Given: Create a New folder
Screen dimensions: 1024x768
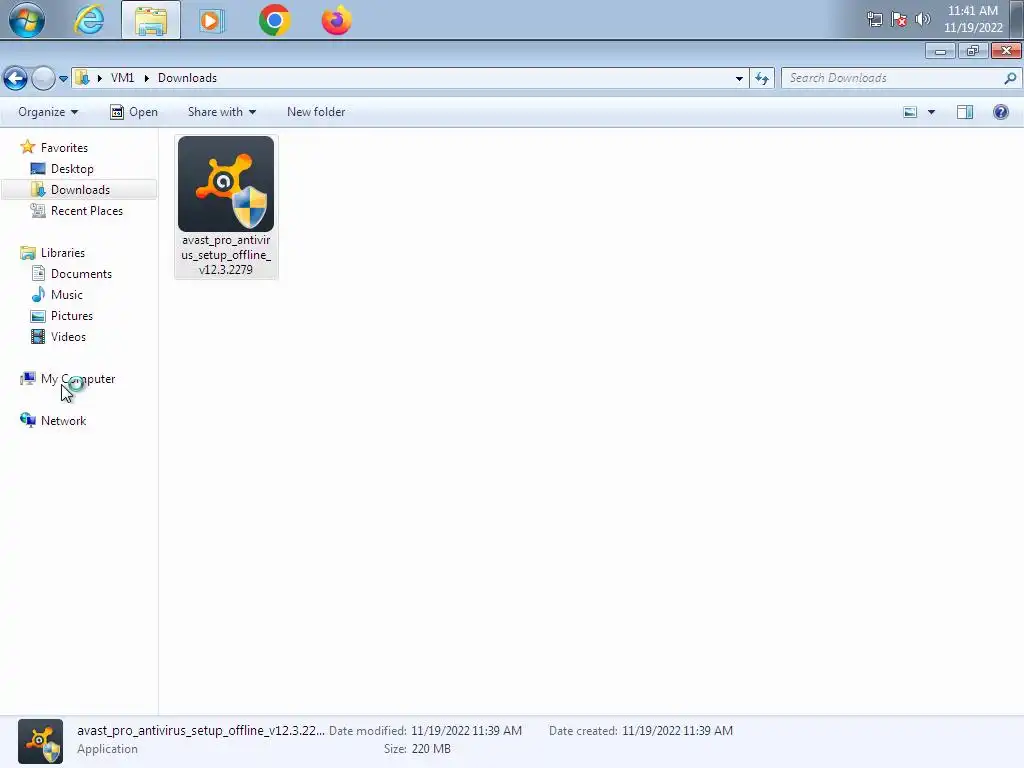Looking at the screenshot, I should (x=316, y=112).
